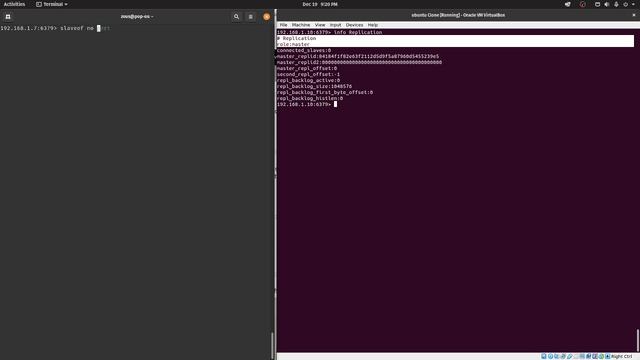Image resolution: width=640 pixels, height=360 pixels.
Task: Open search in the Terminal window
Action: point(236,17)
